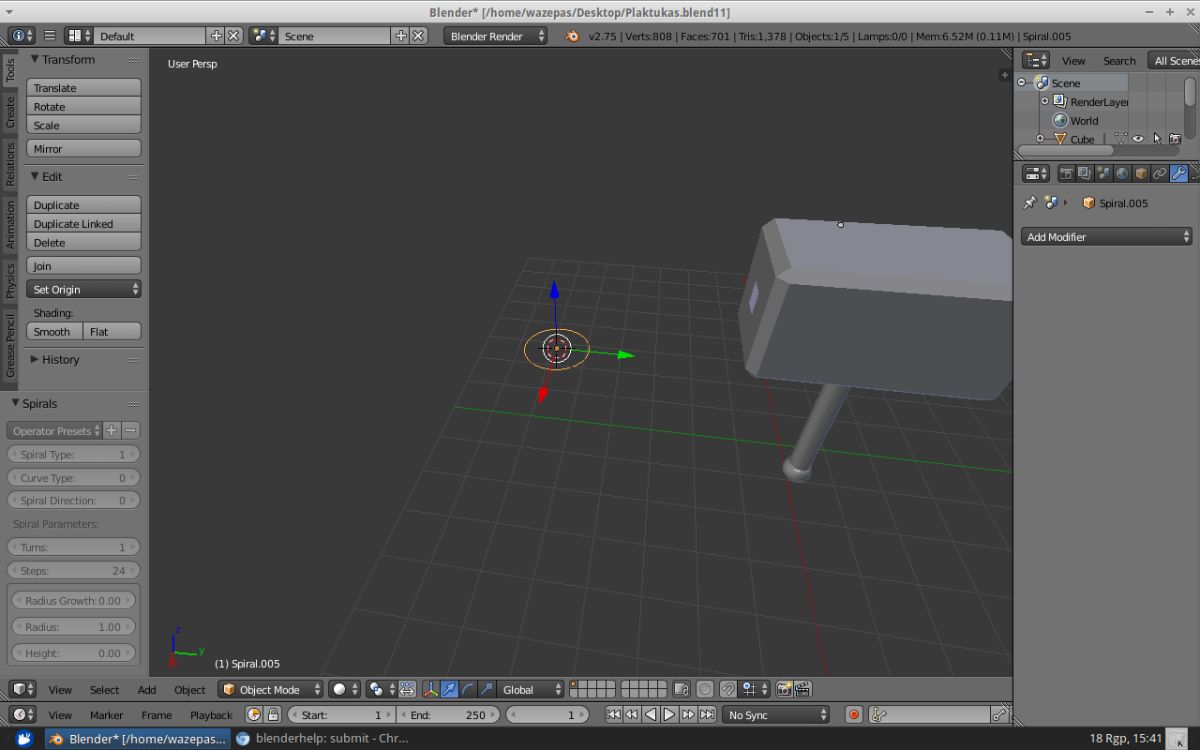Image resolution: width=1200 pixels, height=750 pixels.
Task: Open the Modifiers tab (wrench icon)
Action: pyautogui.click(x=1179, y=173)
